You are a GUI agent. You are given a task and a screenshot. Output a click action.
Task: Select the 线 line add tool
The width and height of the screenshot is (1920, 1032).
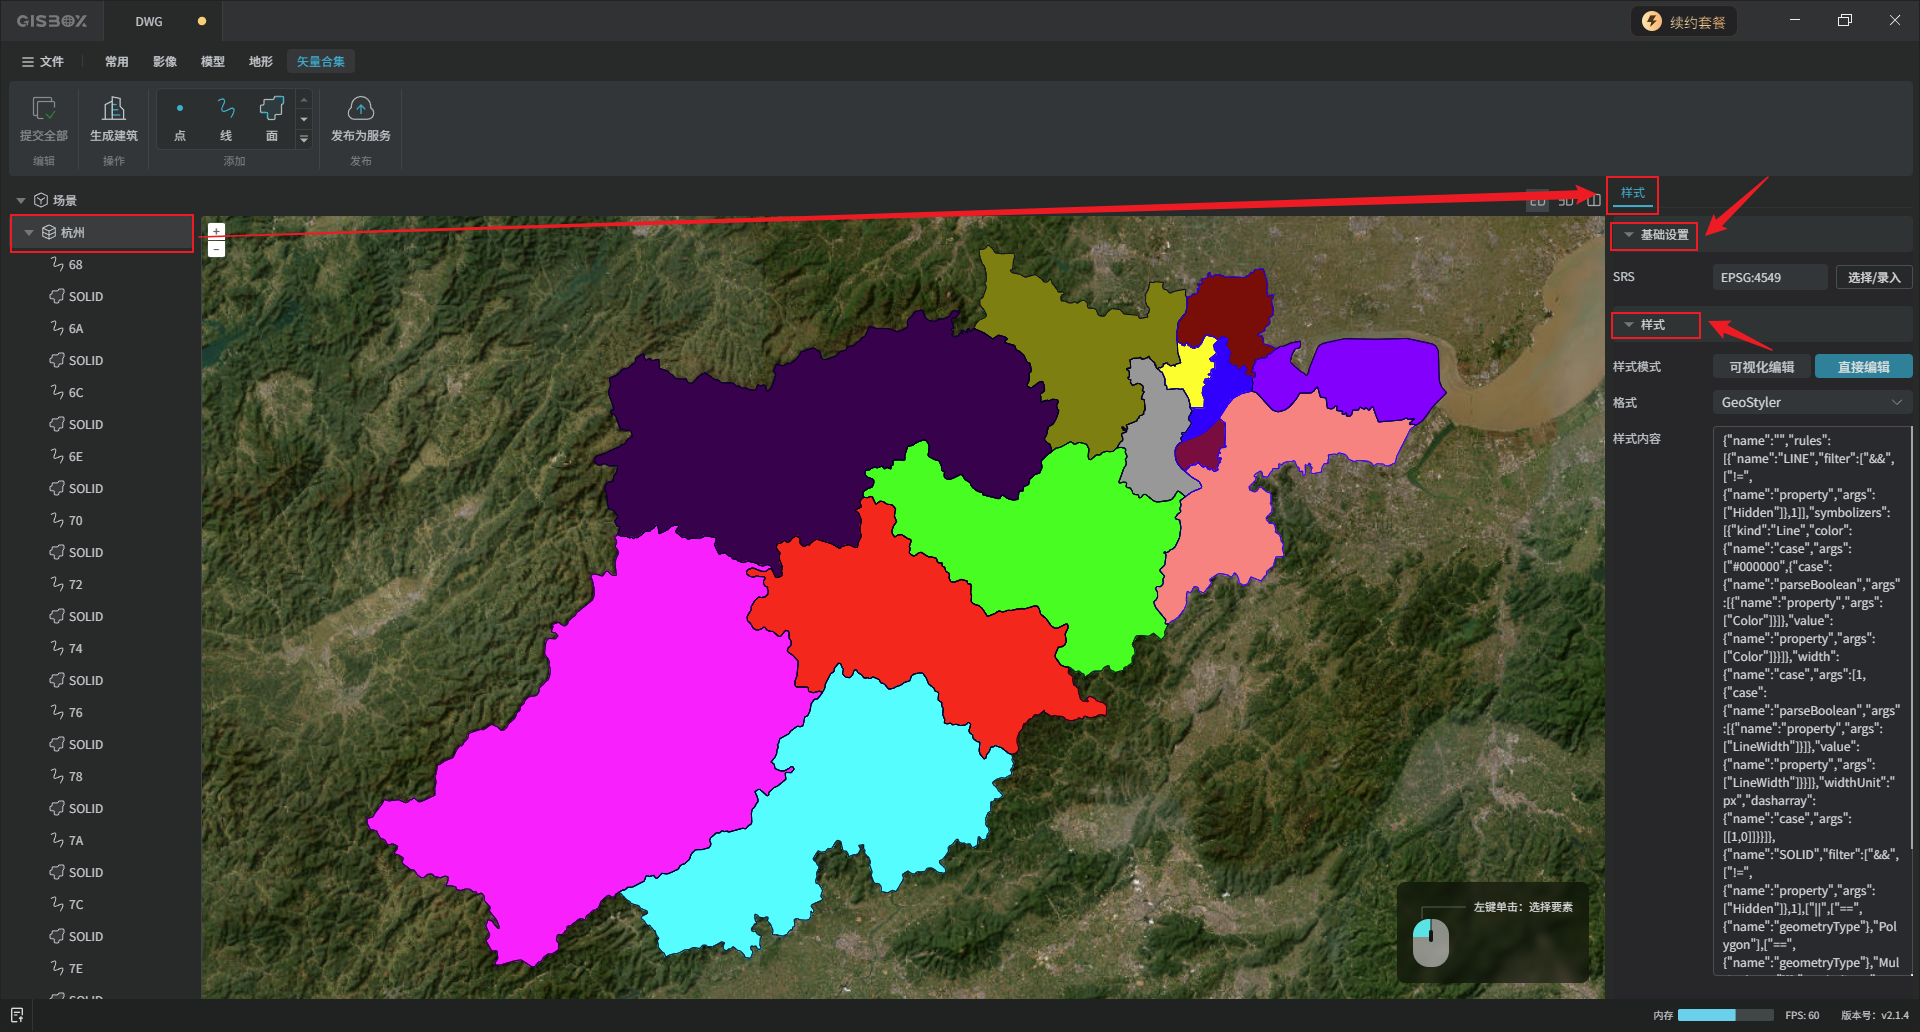click(x=226, y=109)
